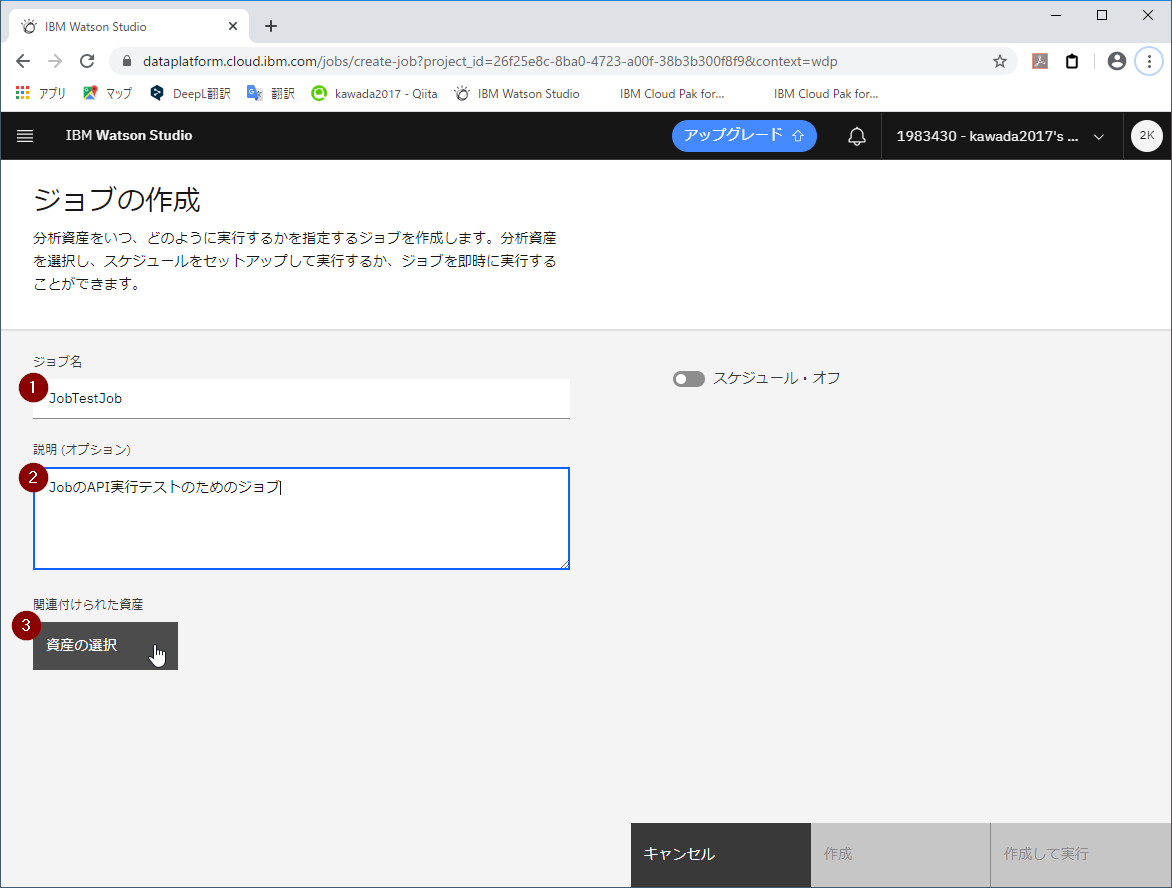Viewport: 1172px width, 888px height.
Task: Open the Chrome three-dot menu
Action: click(x=1149, y=61)
